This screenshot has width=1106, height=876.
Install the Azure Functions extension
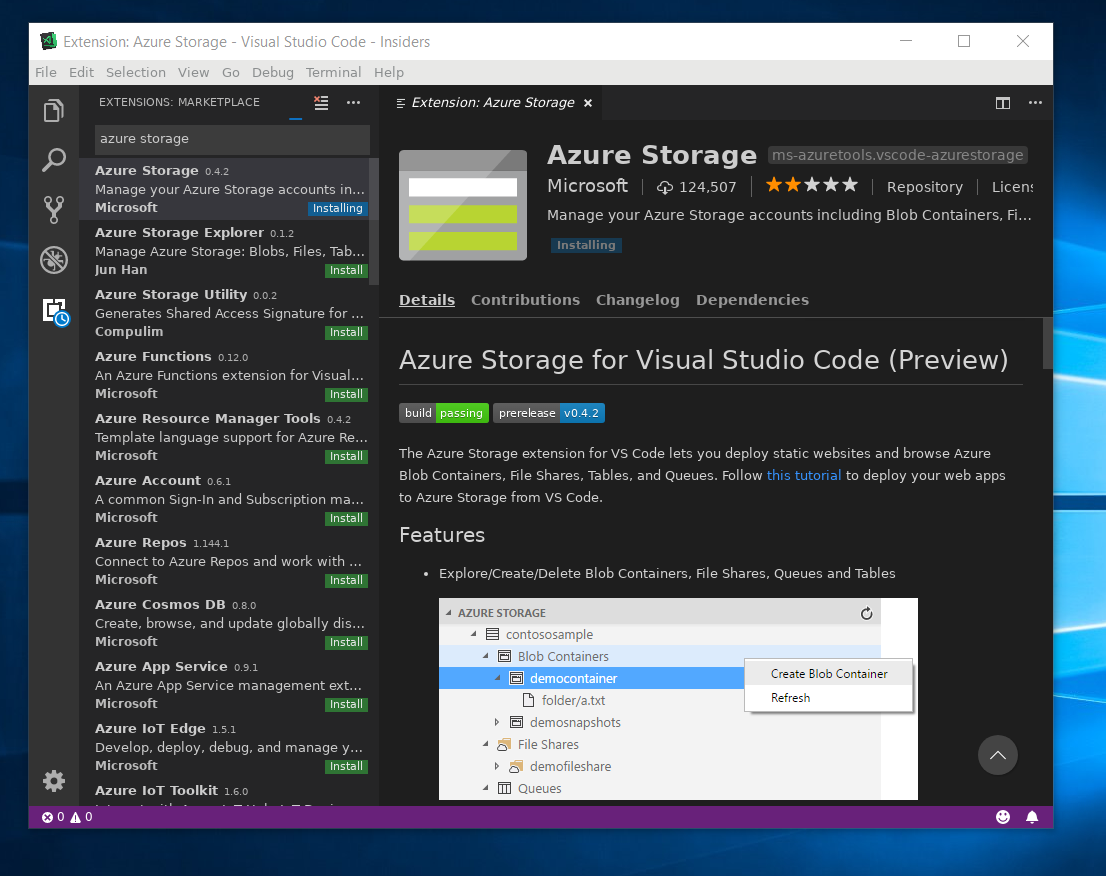click(346, 394)
